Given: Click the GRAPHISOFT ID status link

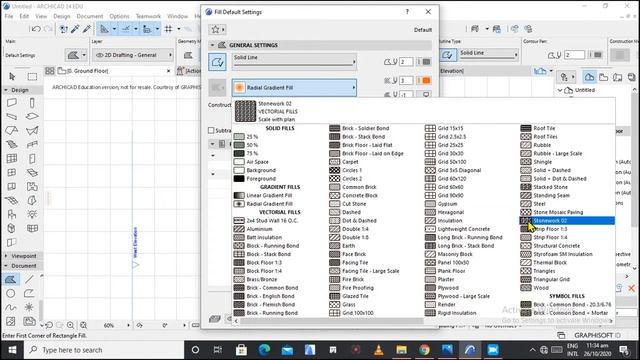Looking at the screenshot, I should [598, 335].
